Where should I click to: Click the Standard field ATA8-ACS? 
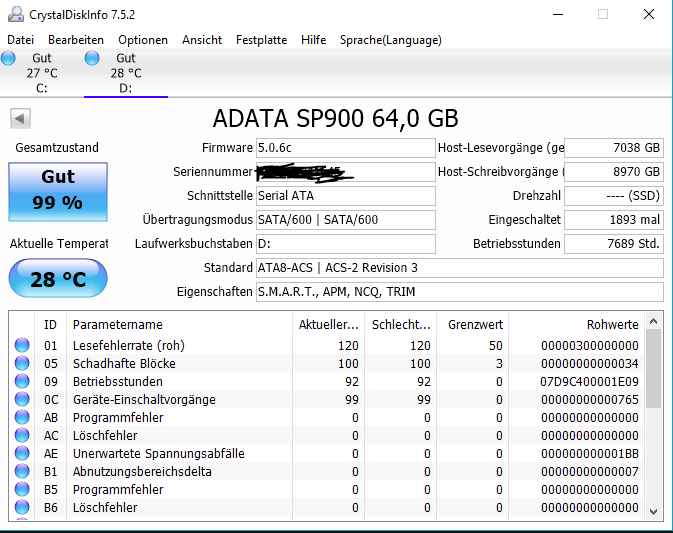click(460, 268)
